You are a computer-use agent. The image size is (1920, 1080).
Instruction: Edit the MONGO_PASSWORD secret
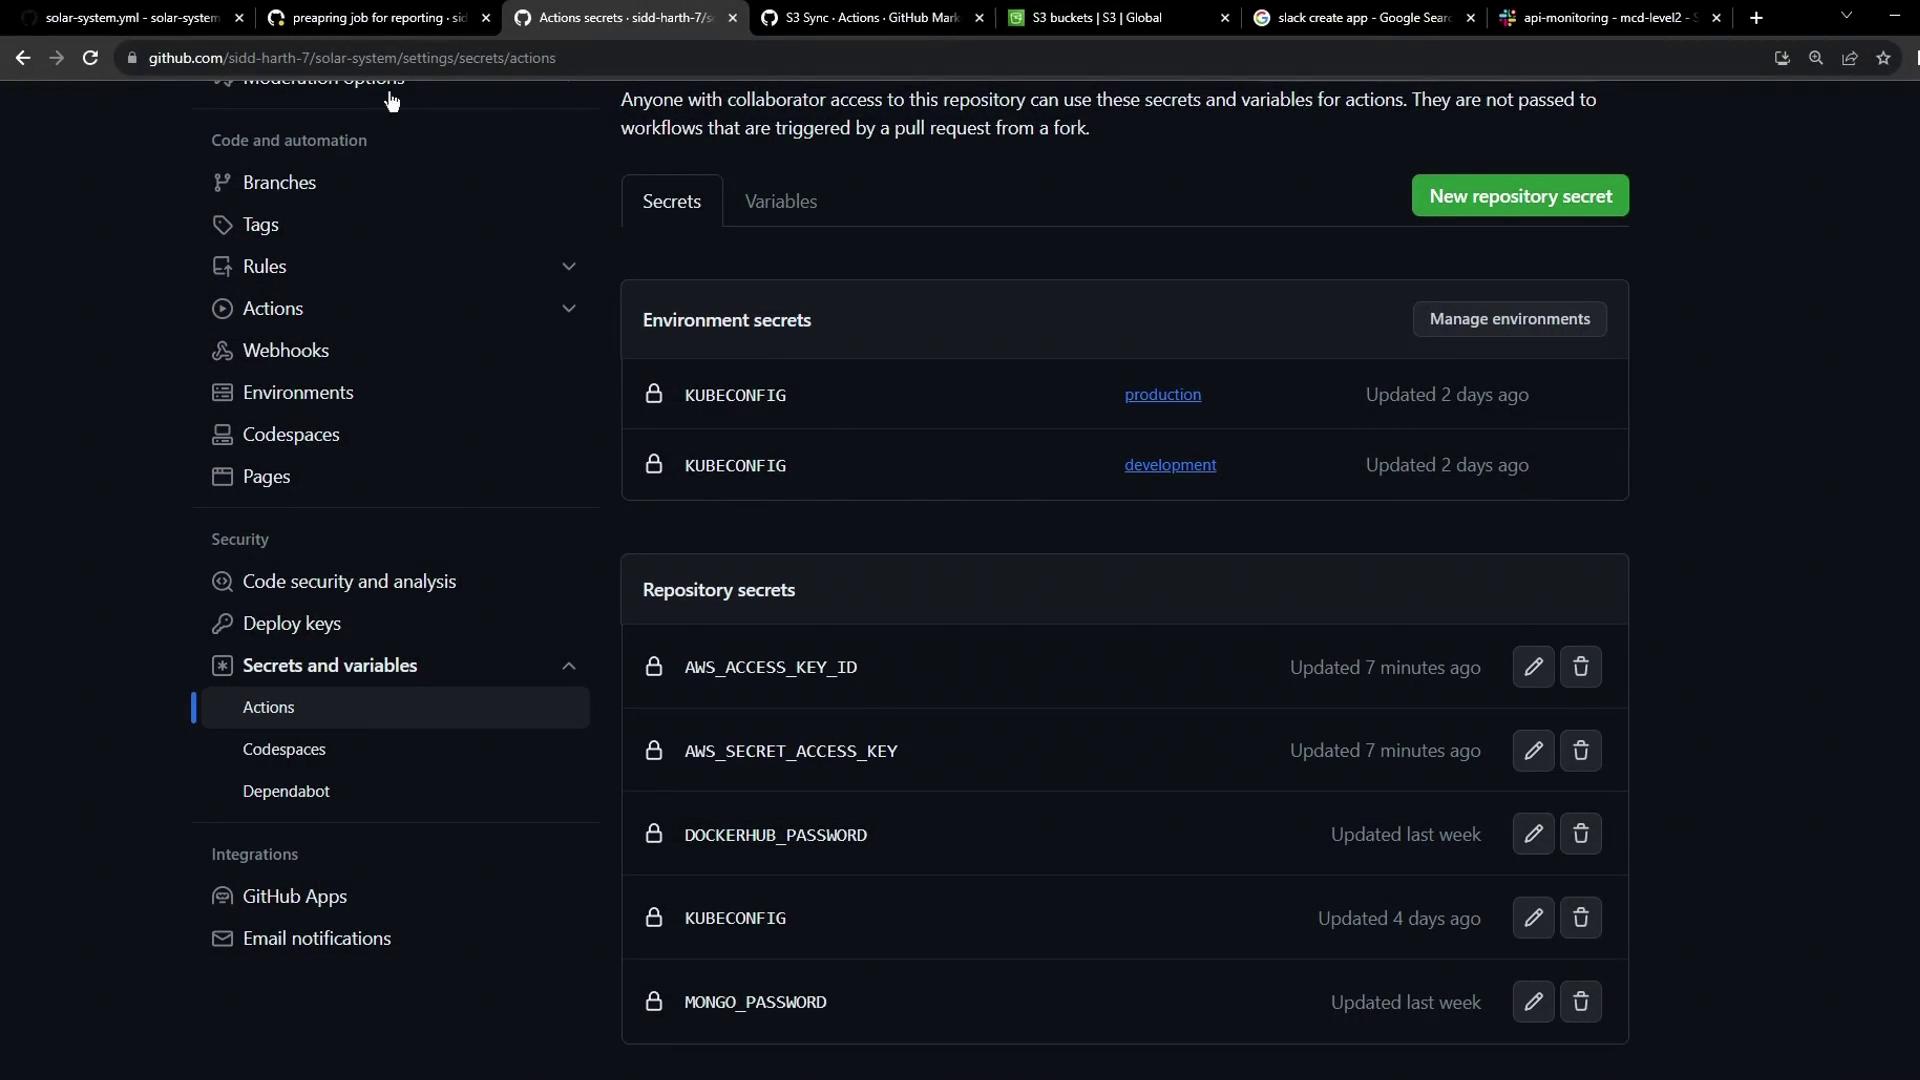coord(1533,1002)
